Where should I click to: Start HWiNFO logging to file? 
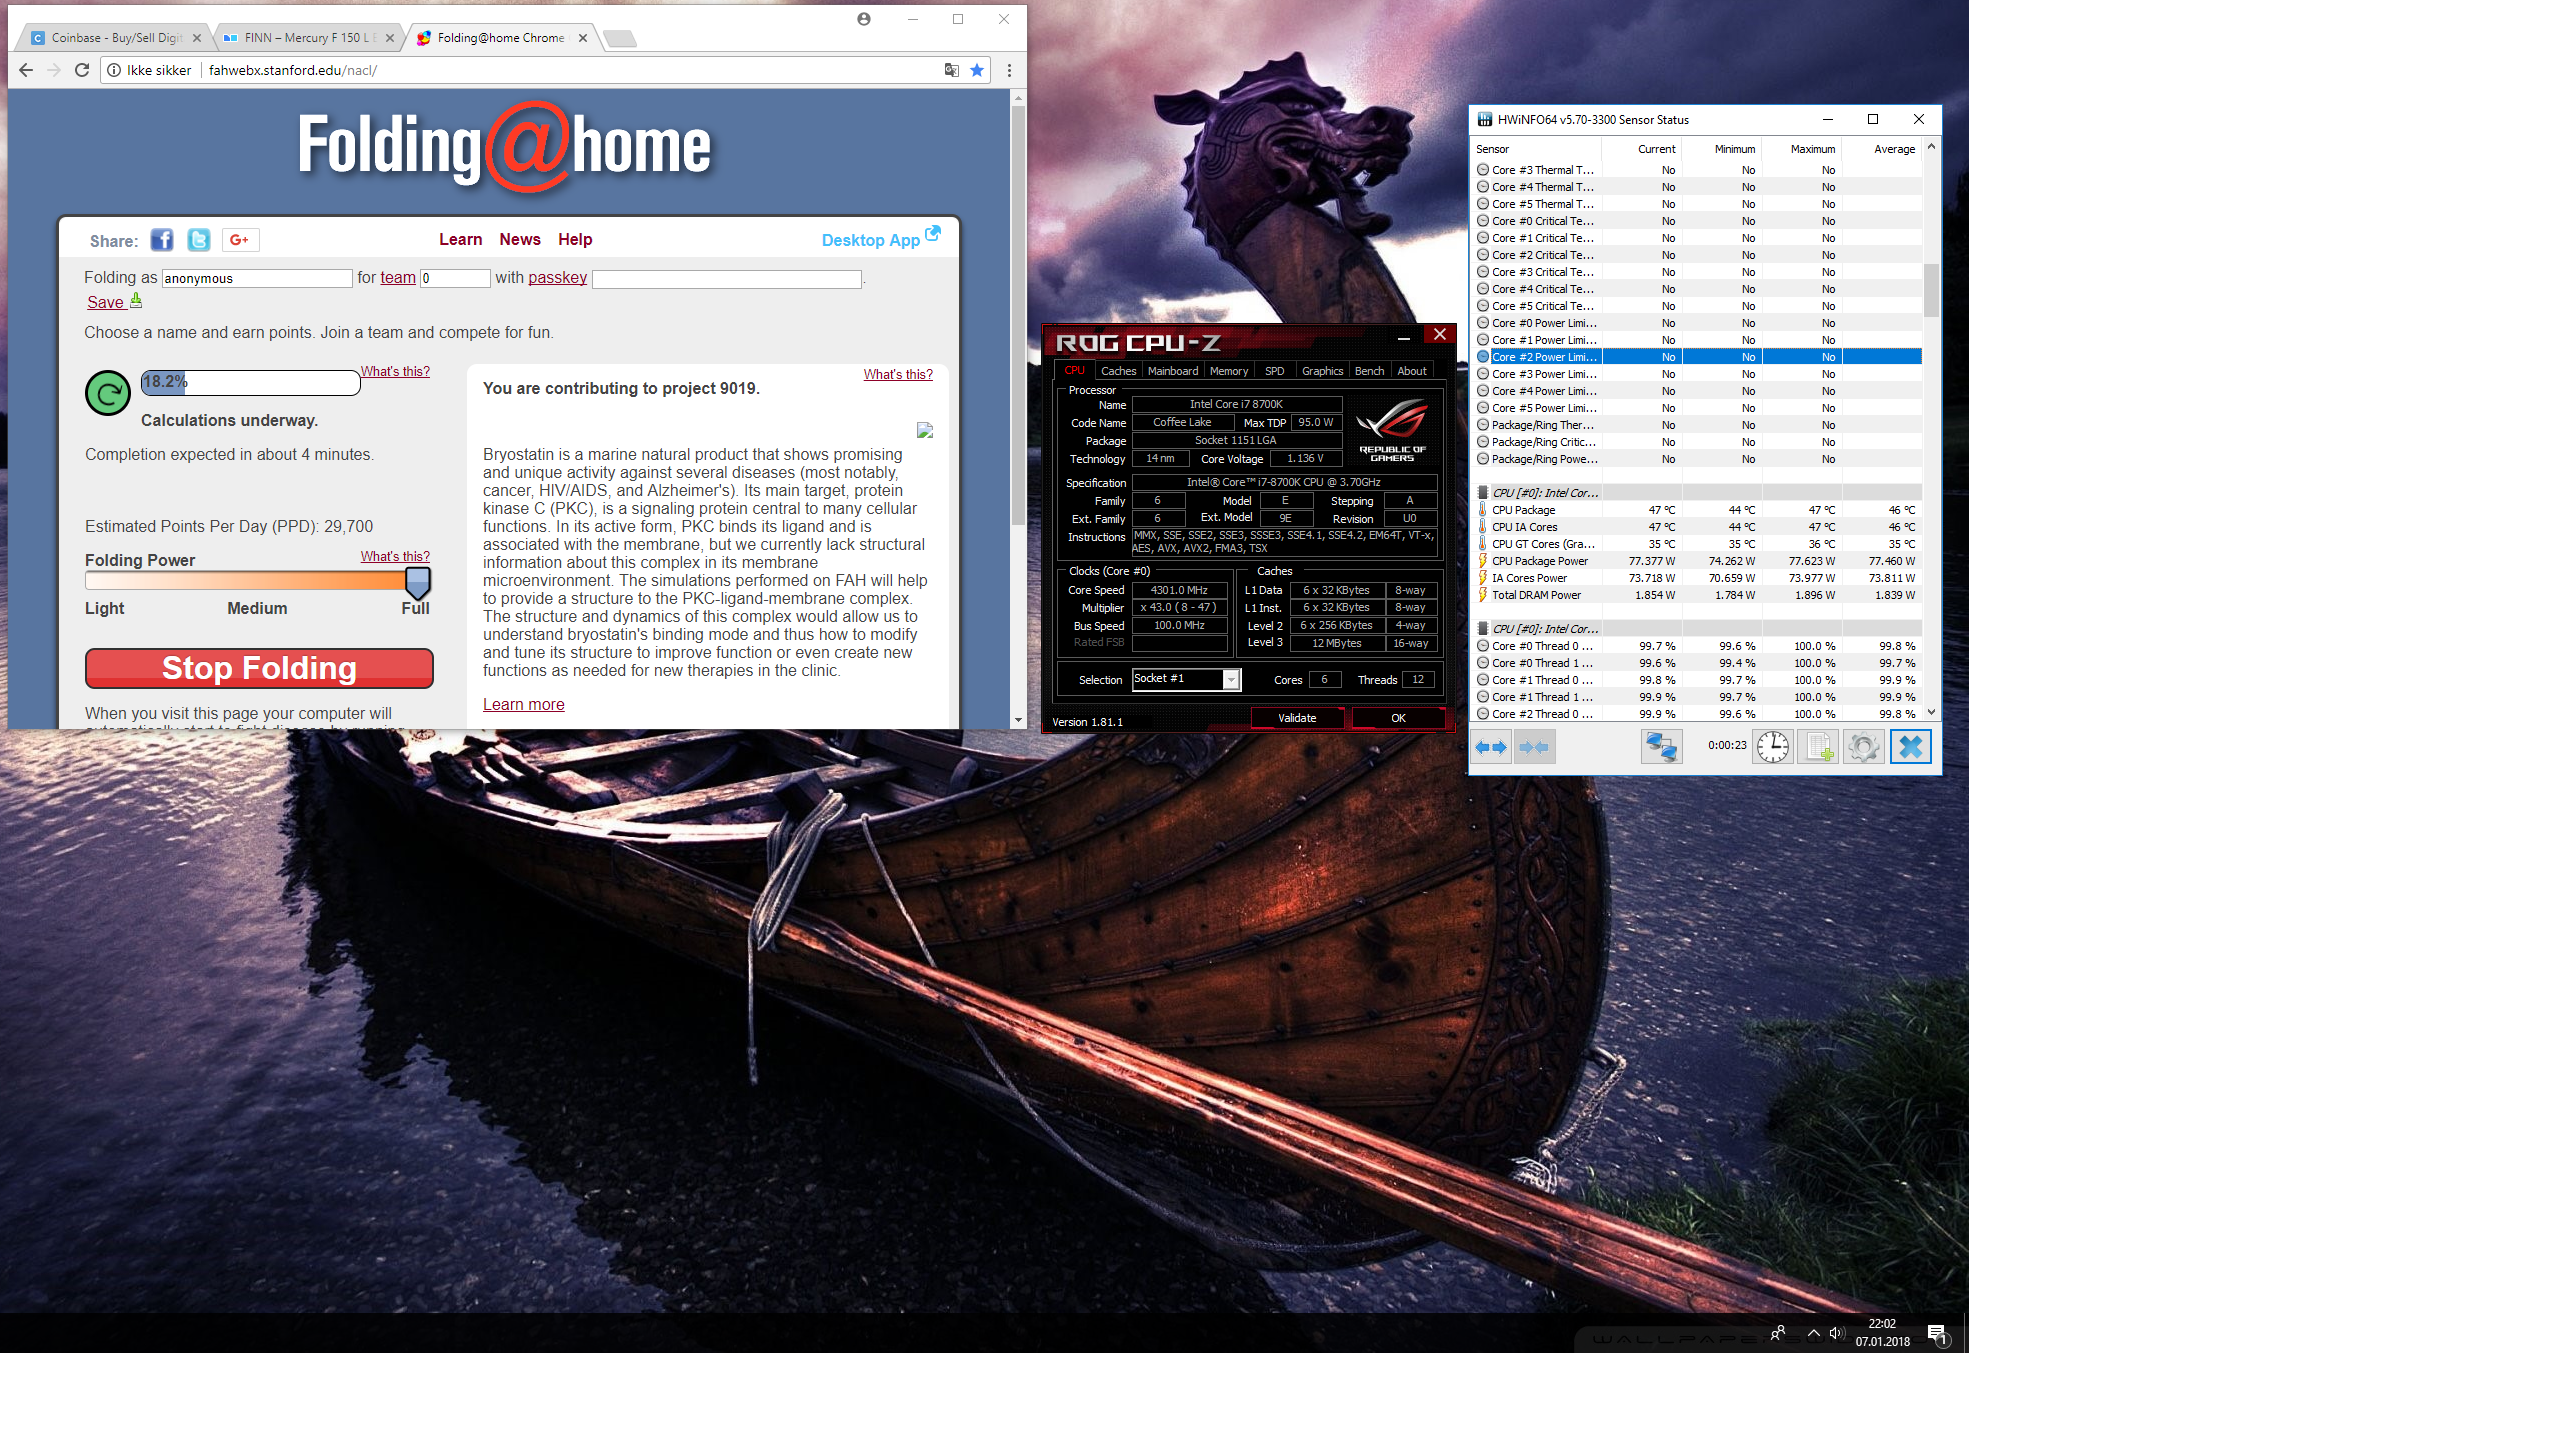tap(1818, 747)
